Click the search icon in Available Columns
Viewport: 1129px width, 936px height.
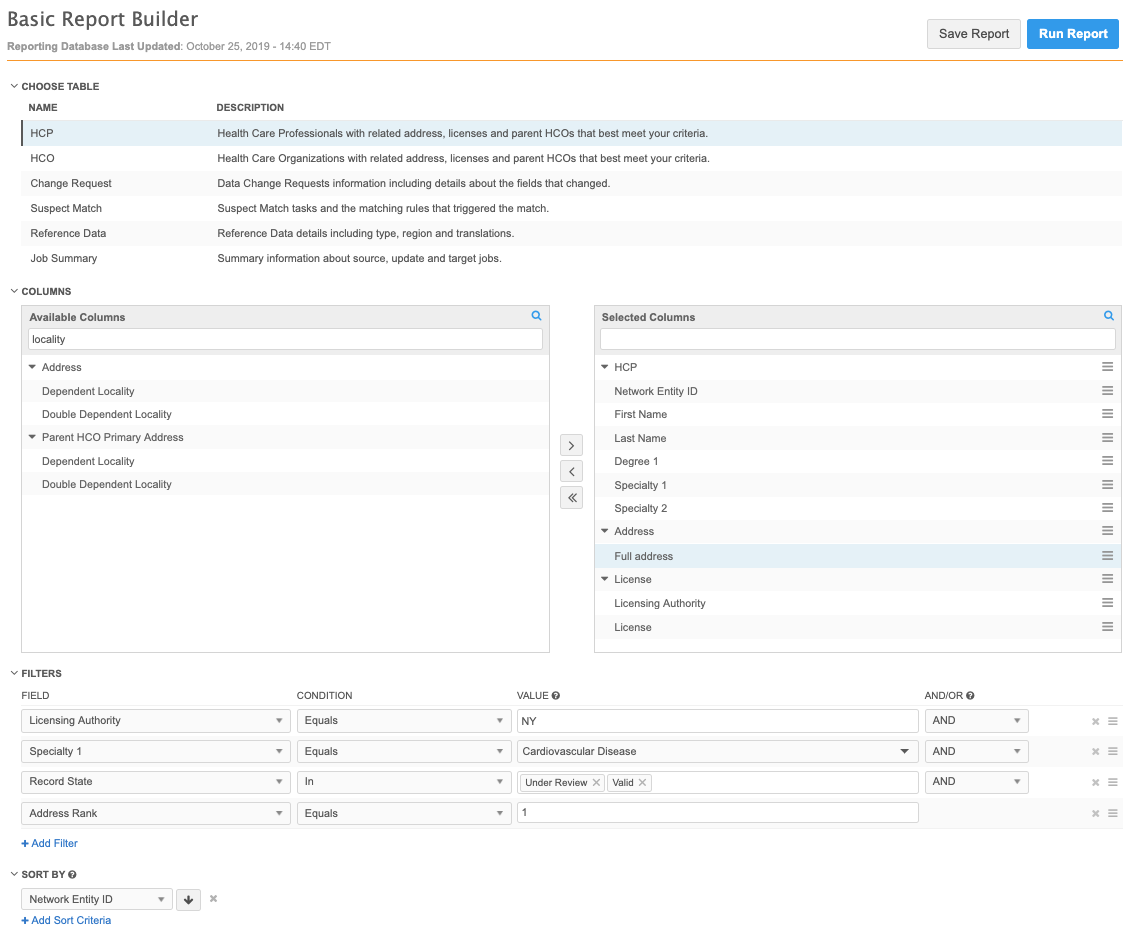click(x=536, y=316)
